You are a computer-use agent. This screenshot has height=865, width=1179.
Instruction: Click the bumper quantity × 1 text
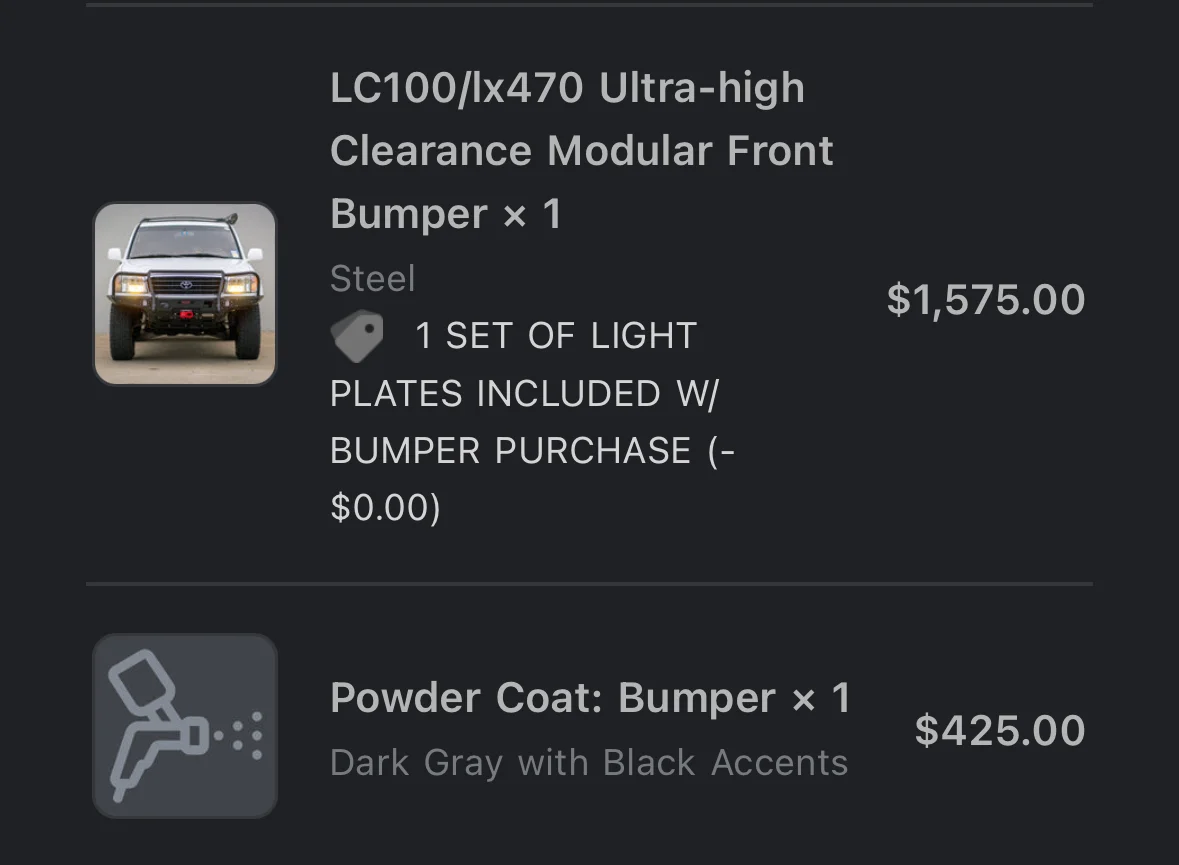coord(532,214)
